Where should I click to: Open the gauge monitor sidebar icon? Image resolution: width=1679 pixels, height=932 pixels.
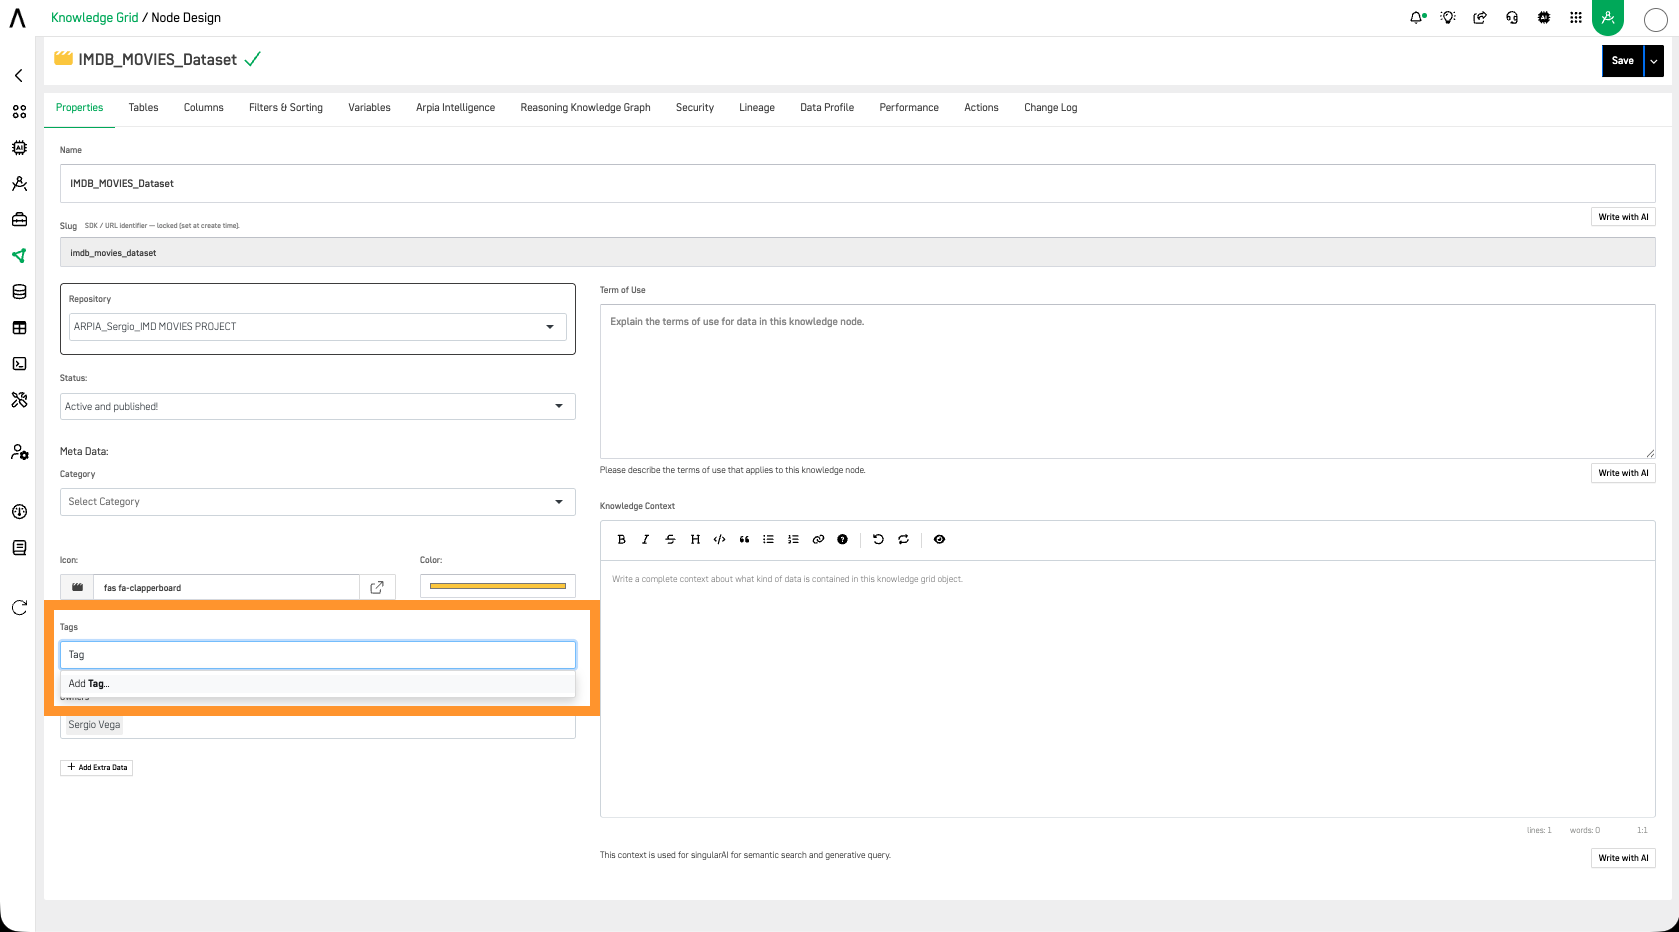tap(19, 512)
